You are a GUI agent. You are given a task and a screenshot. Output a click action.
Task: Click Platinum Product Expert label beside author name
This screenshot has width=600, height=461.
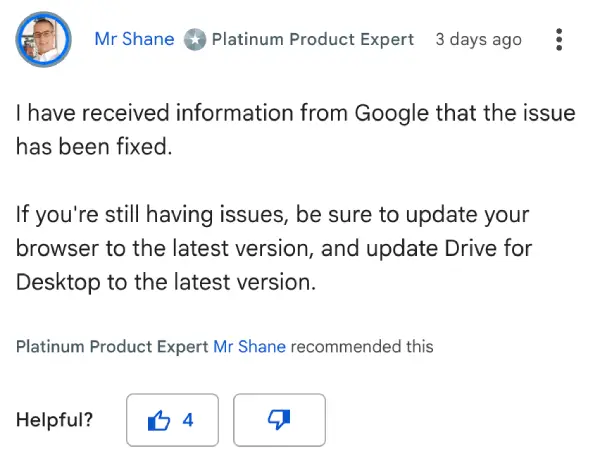click(313, 39)
